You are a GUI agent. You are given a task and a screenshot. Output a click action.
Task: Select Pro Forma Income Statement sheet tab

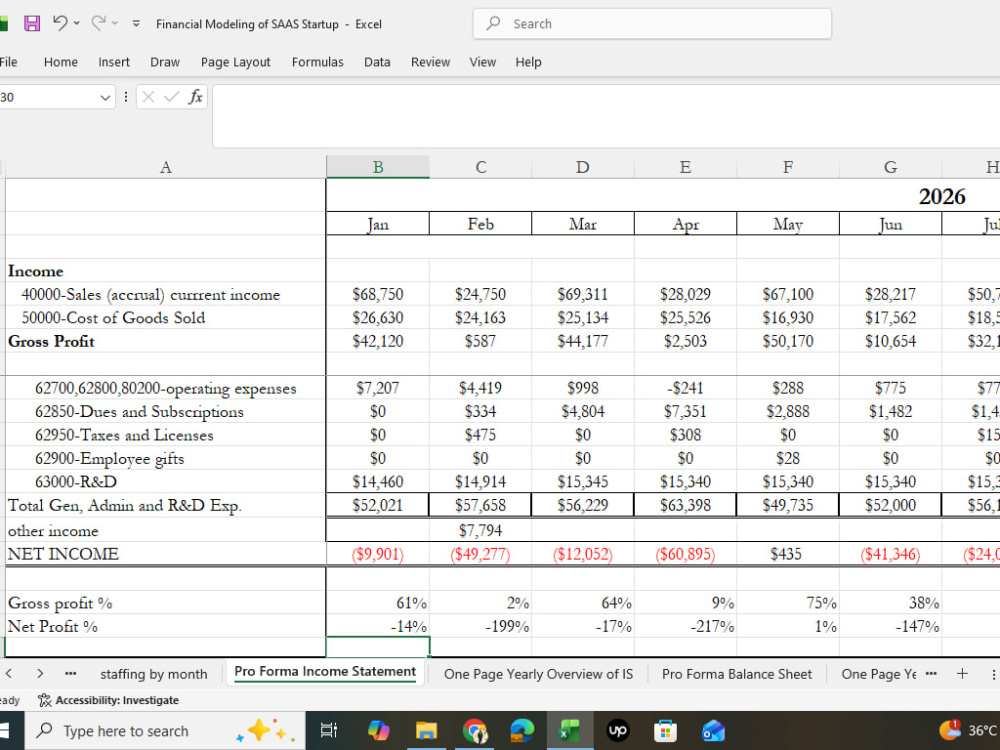click(x=325, y=672)
